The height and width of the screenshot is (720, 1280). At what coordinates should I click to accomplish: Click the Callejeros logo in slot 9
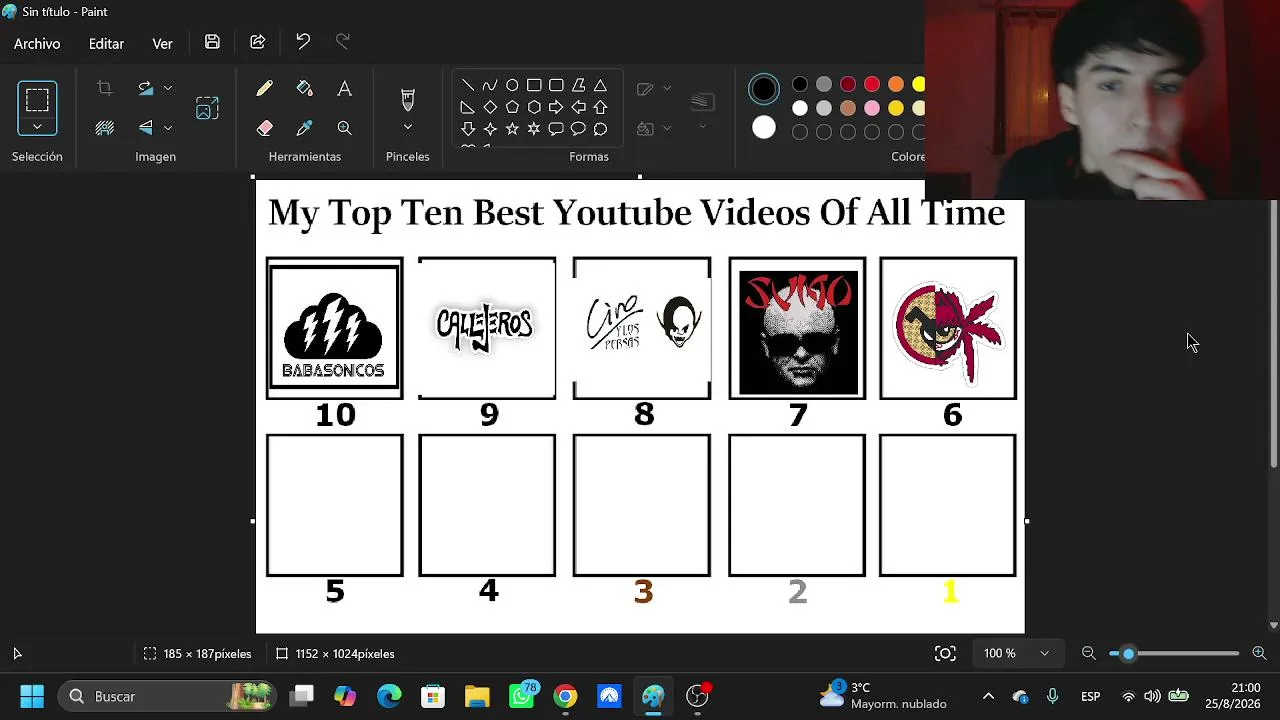[x=486, y=327]
